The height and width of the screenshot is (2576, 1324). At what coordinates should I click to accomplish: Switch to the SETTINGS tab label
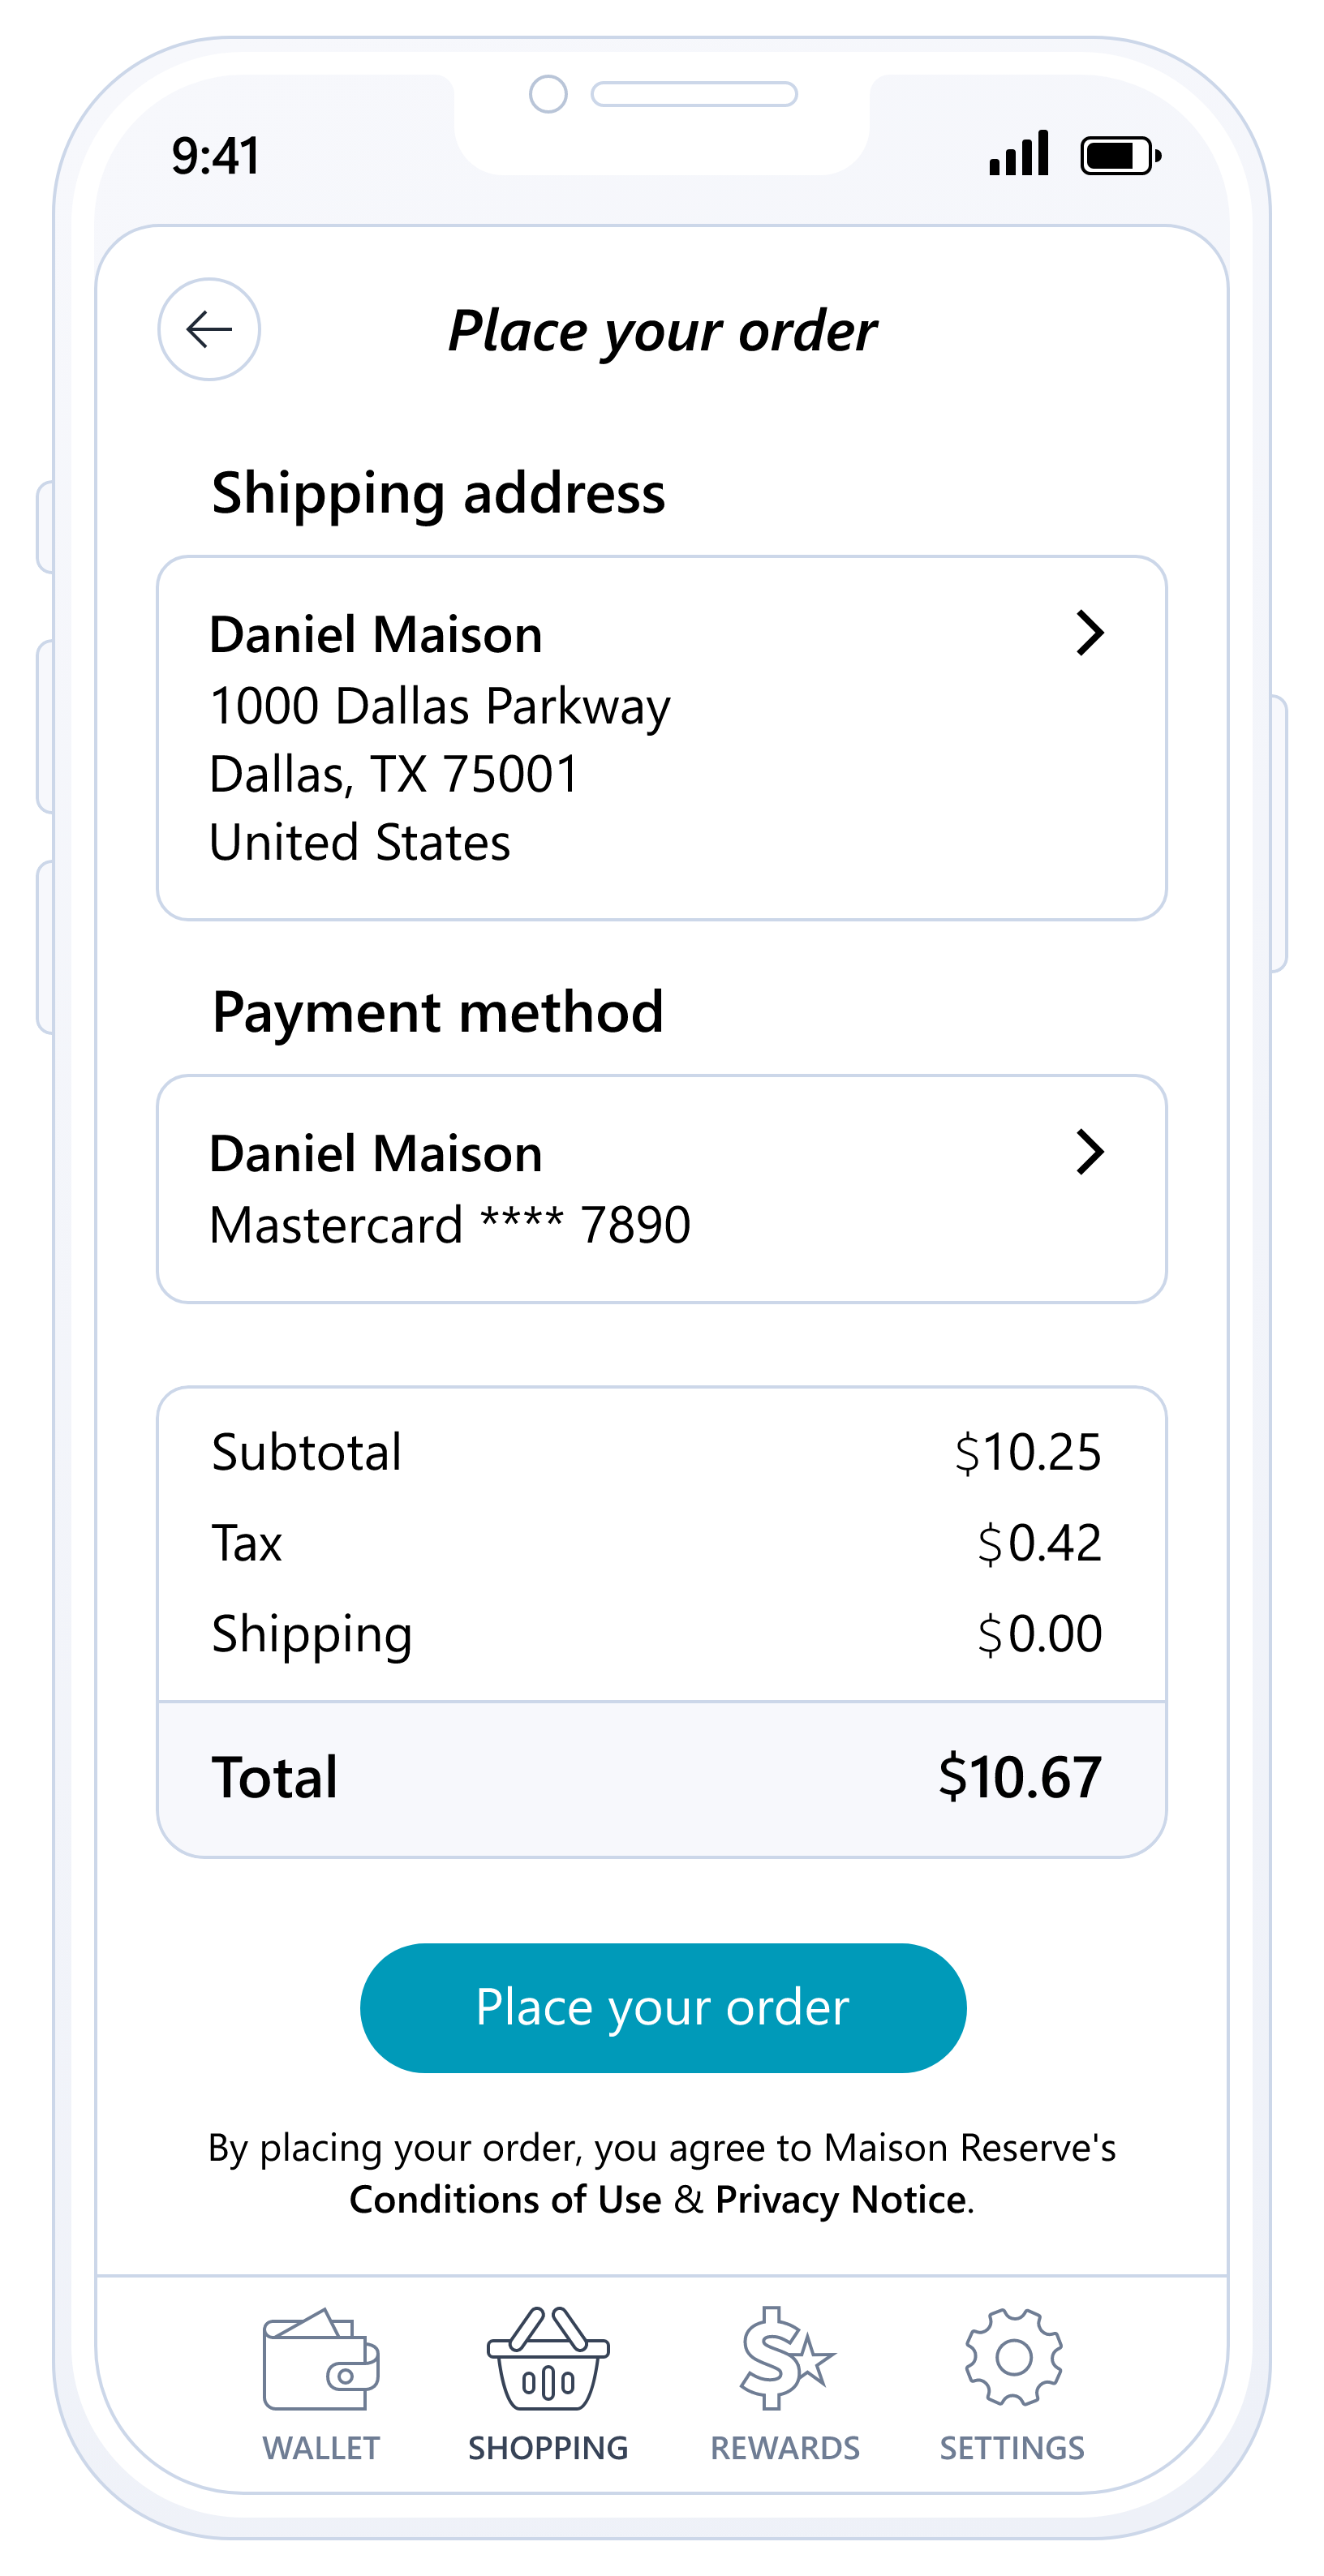[1012, 2448]
